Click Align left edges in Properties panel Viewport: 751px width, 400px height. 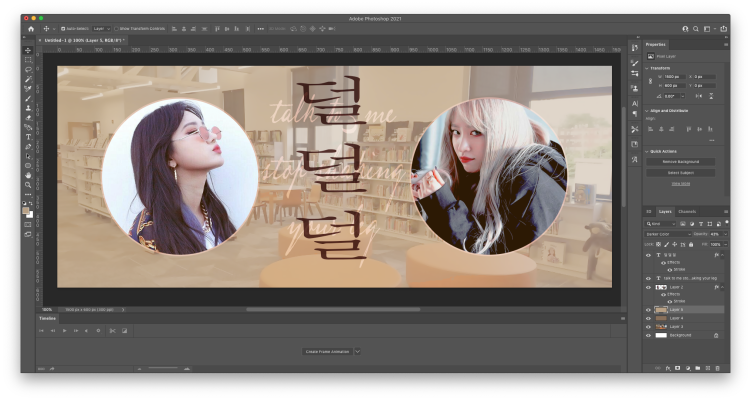point(650,129)
